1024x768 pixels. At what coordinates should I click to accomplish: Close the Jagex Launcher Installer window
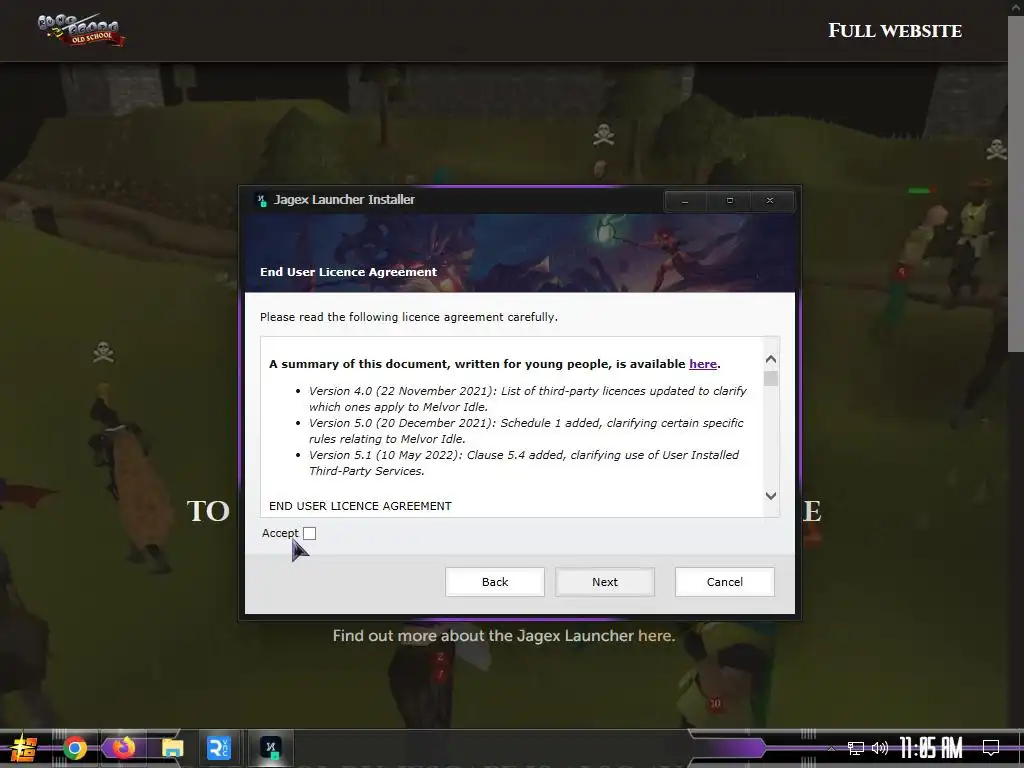tap(771, 201)
